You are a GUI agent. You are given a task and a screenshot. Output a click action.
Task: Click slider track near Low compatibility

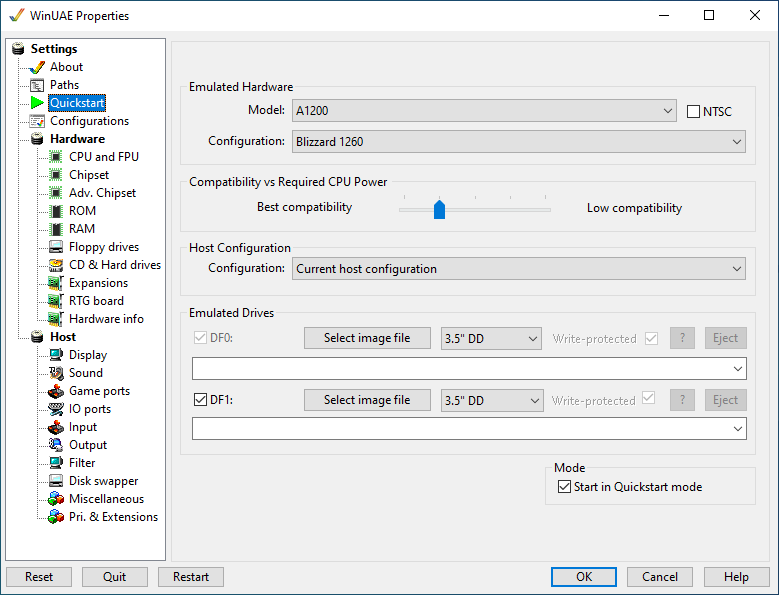coord(545,210)
